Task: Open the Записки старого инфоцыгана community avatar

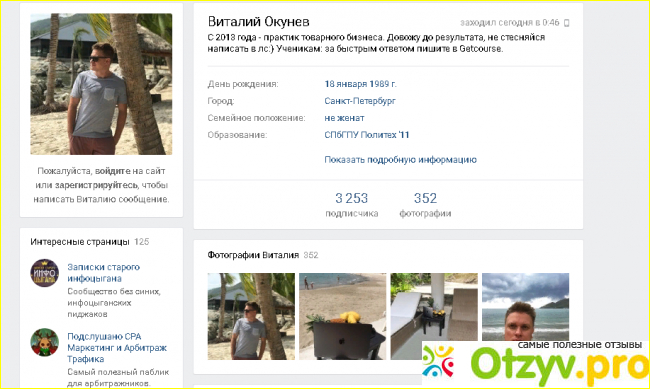Action: tap(45, 273)
